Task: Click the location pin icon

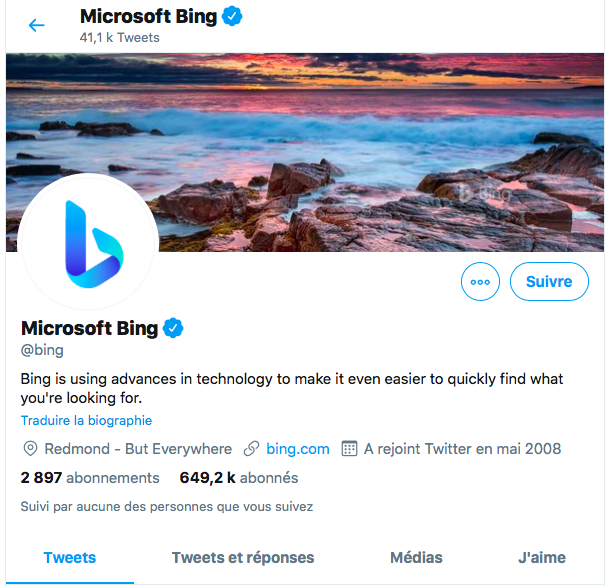Action: [30, 449]
